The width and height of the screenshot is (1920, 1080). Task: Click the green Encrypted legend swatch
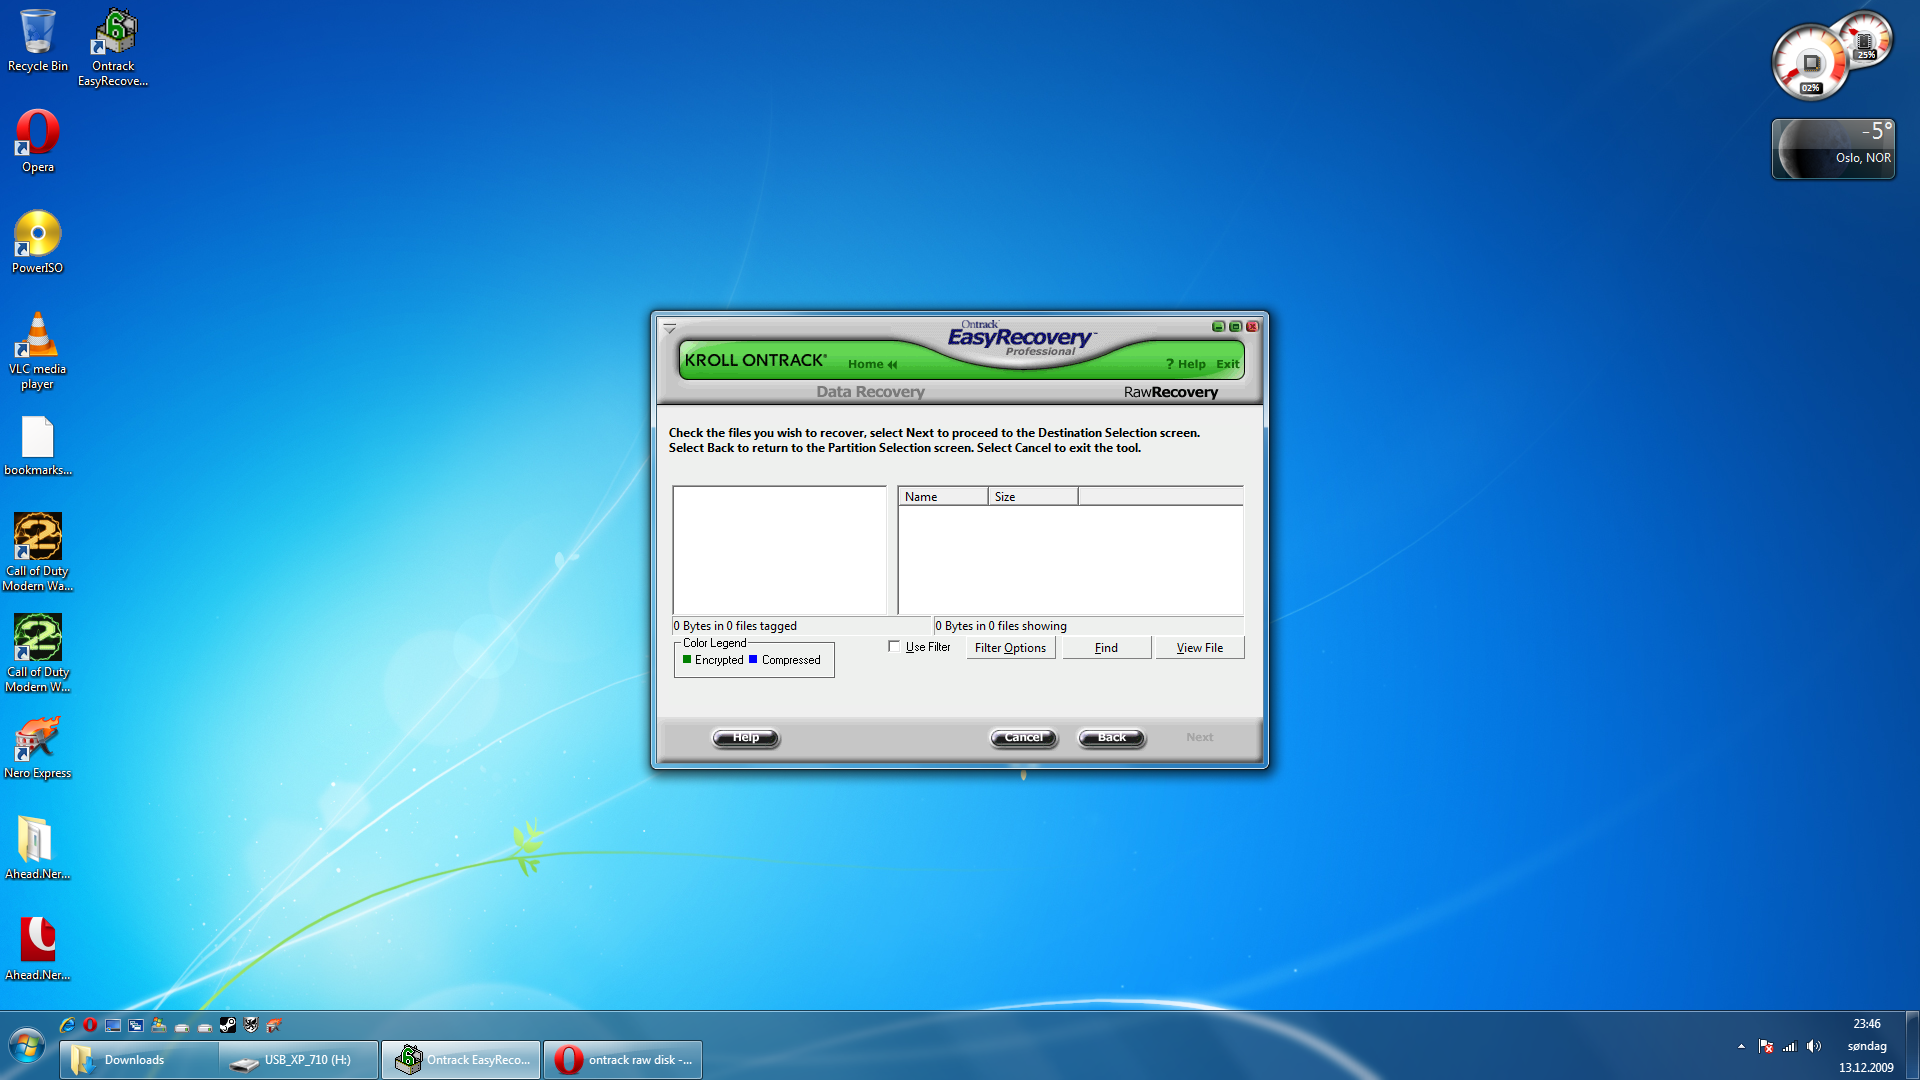pos(687,659)
